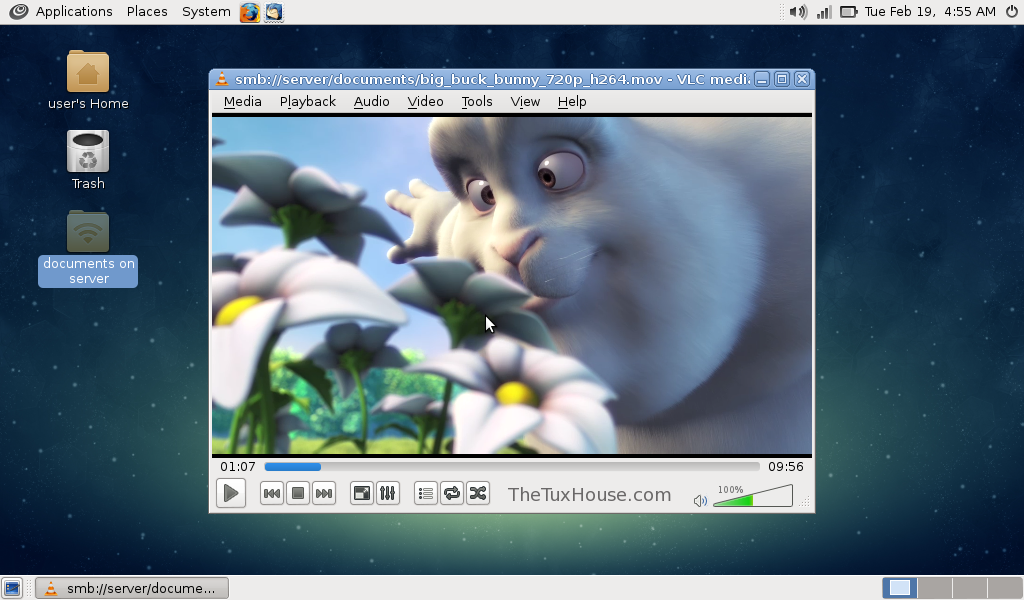The height and width of the screenshot is (600, 1024).
Task: Minimize the VLC window
Action: pos(762,79)
